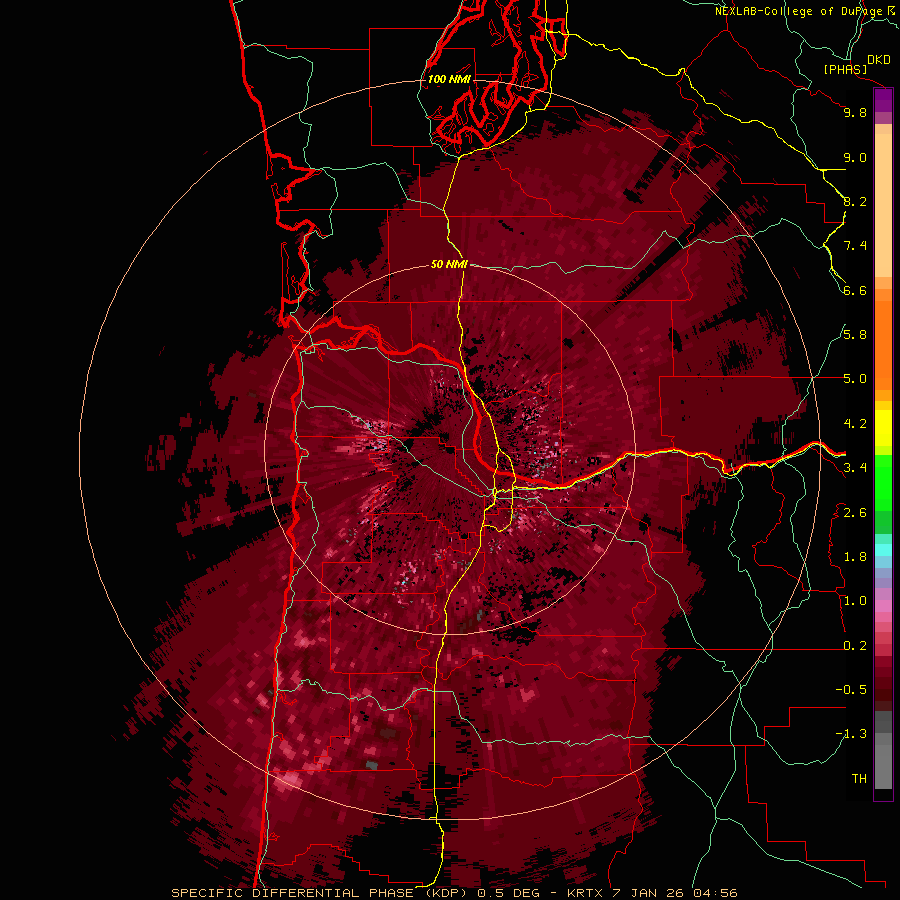Click the 8.2 value on the legend

[855, 201]
